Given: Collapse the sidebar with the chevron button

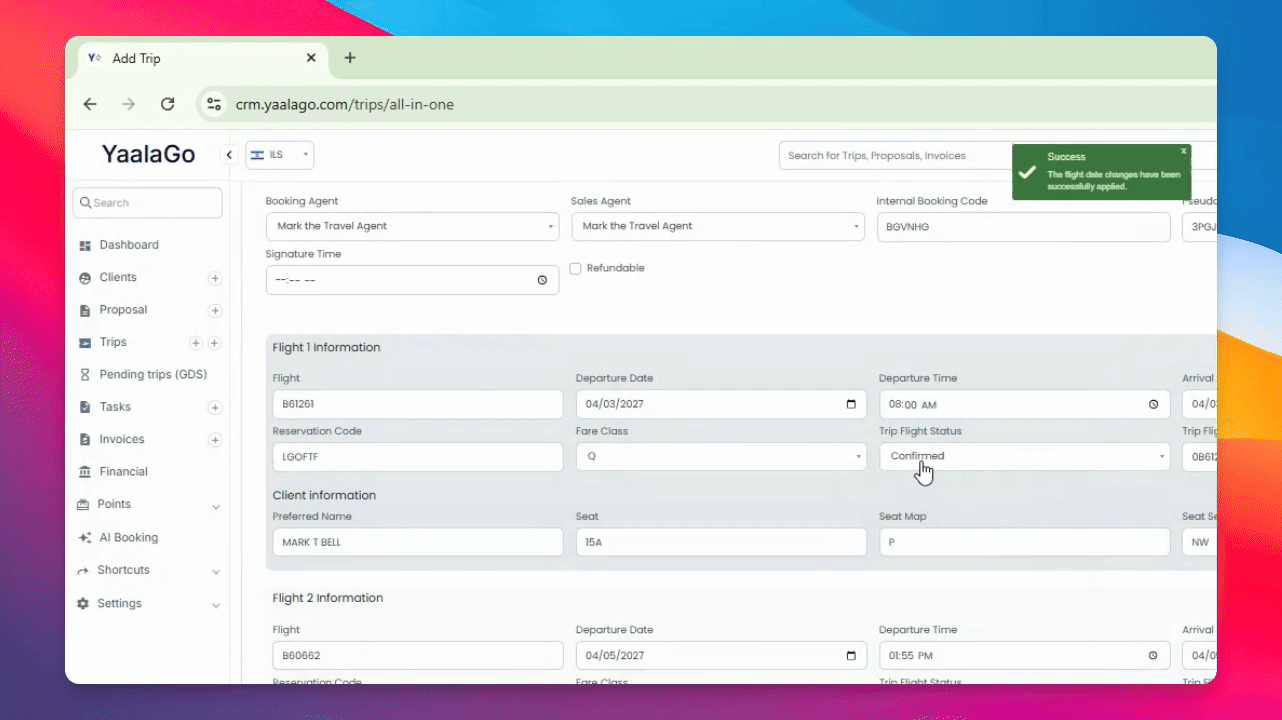Looking at the screenshot, I should click(229, 155).
